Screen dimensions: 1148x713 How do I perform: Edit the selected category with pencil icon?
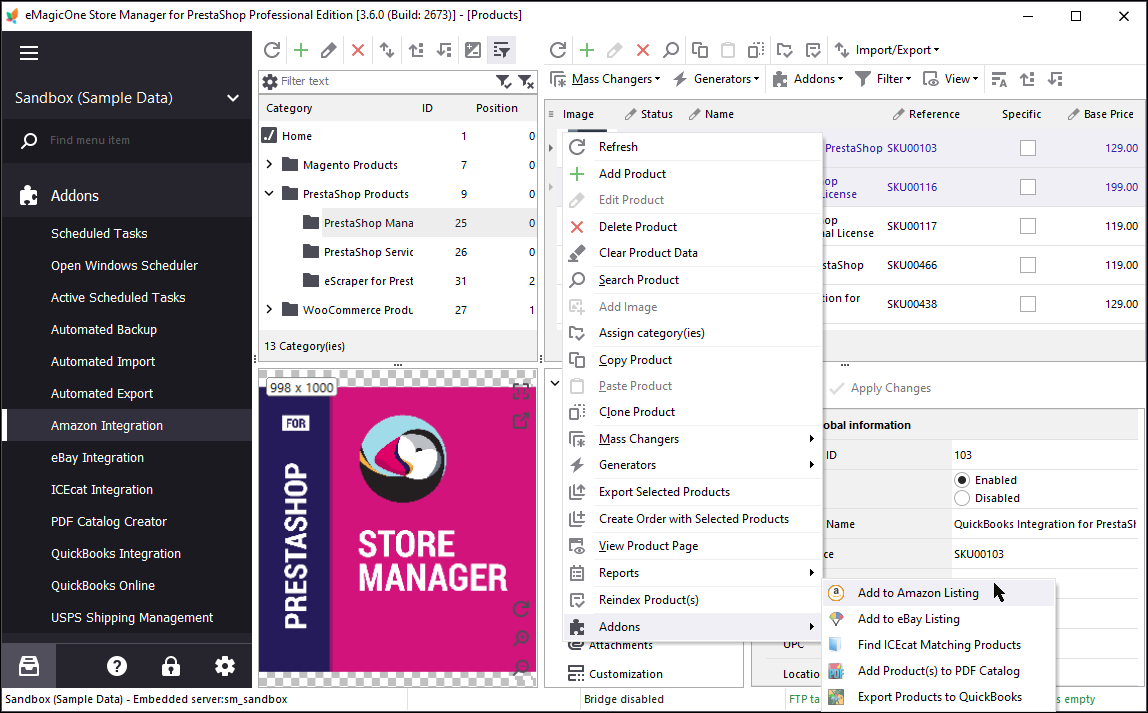point(329,50)
